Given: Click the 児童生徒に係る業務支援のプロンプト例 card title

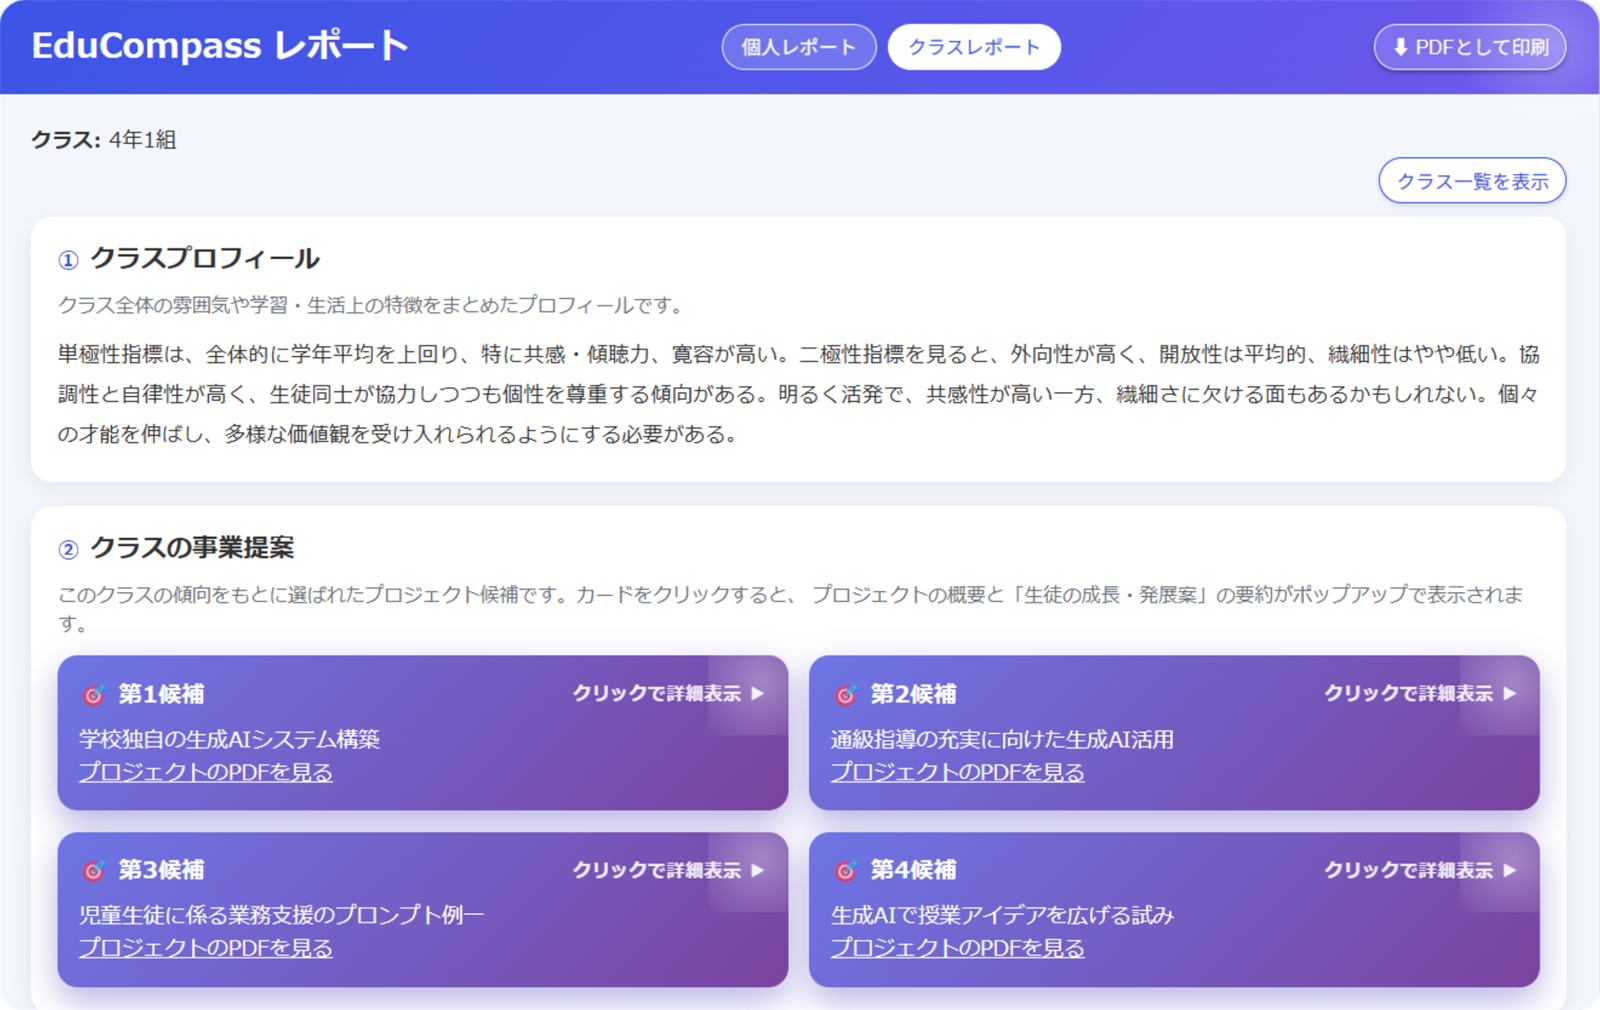Looking at the screenshot, I should (x=282, y=915).
